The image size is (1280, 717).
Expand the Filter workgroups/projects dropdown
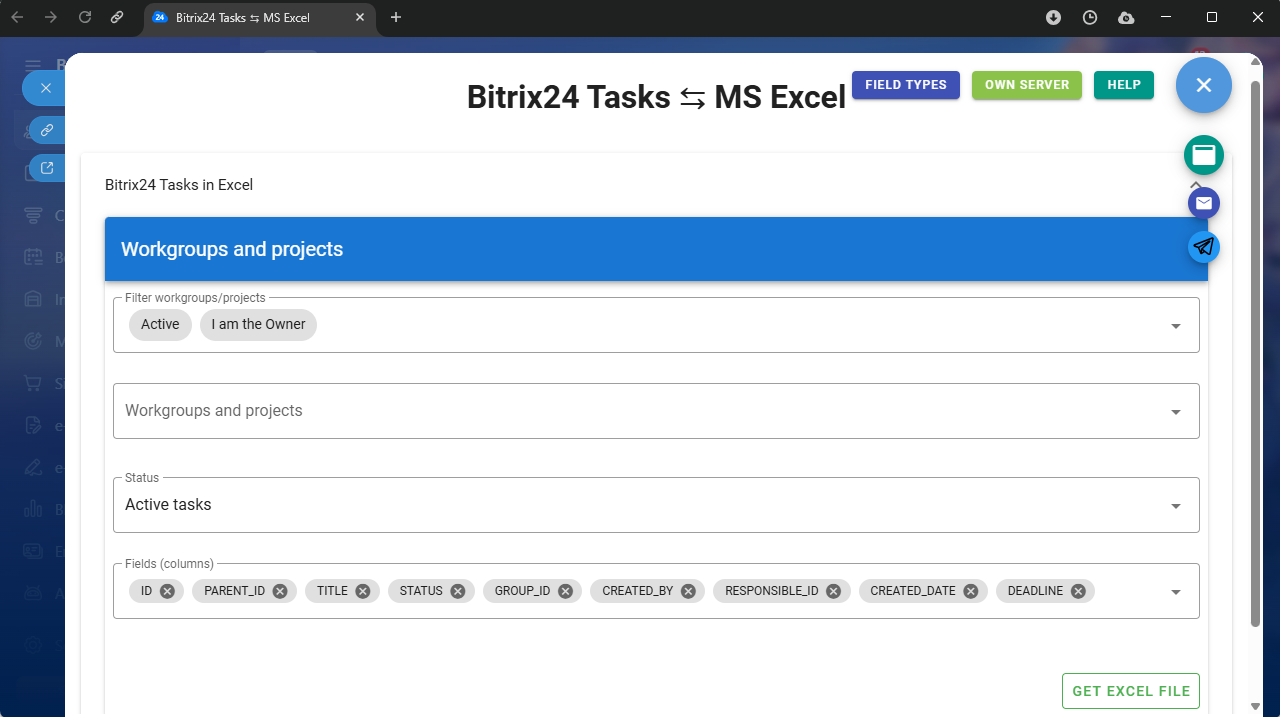[x=1176, y=326]
